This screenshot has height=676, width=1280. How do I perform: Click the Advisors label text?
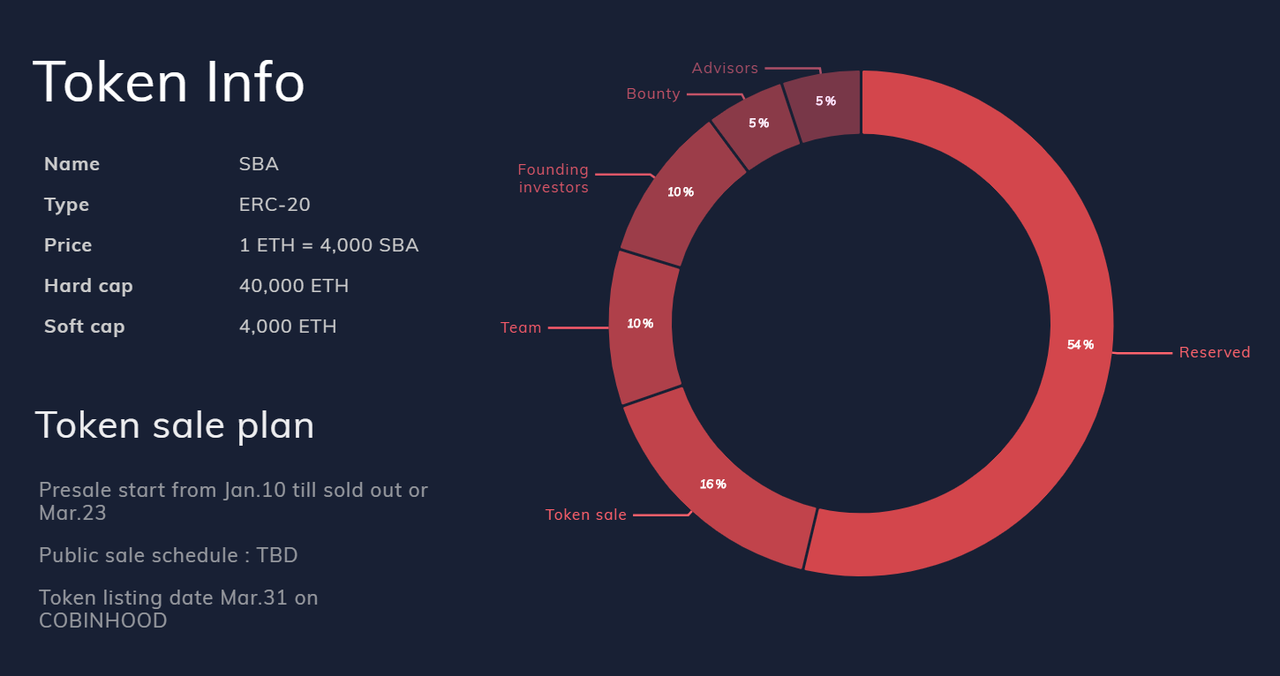[x=725, y=68]
